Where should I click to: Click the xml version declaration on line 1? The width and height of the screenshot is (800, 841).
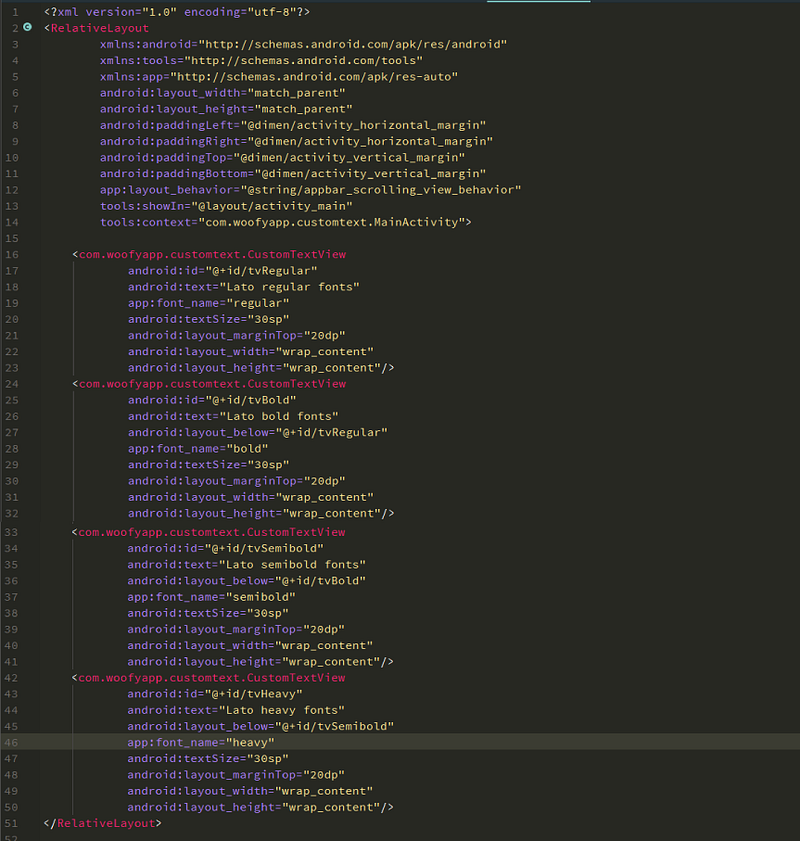(x=177, y=12)
